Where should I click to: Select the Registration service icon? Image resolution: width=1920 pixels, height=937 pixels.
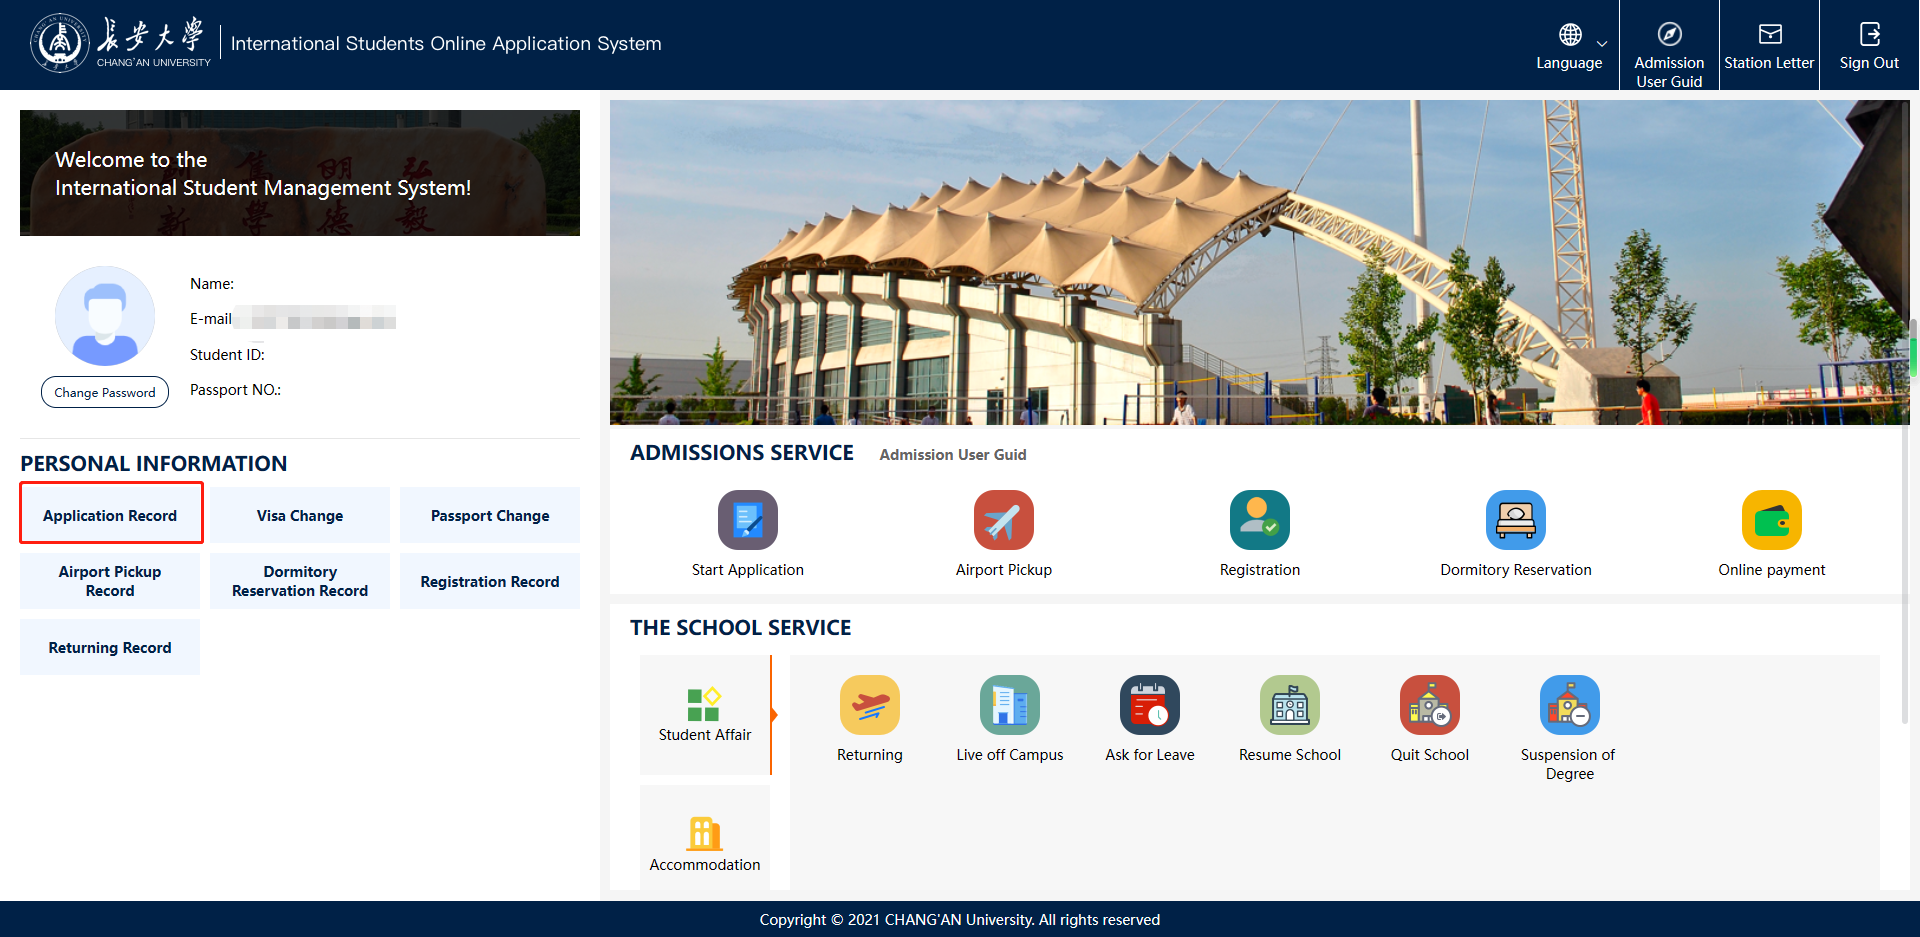pyautogui.click(x=1259, y=520)
